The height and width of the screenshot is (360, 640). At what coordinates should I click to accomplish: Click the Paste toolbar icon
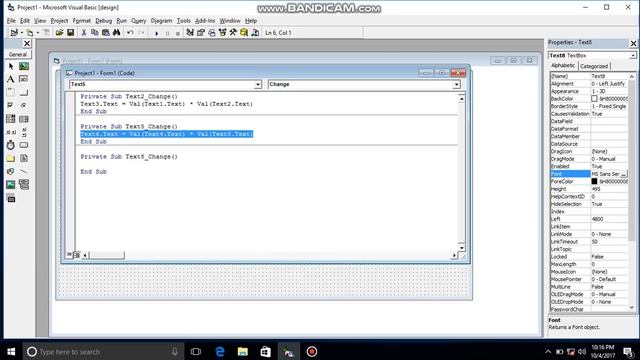(106, 33)
